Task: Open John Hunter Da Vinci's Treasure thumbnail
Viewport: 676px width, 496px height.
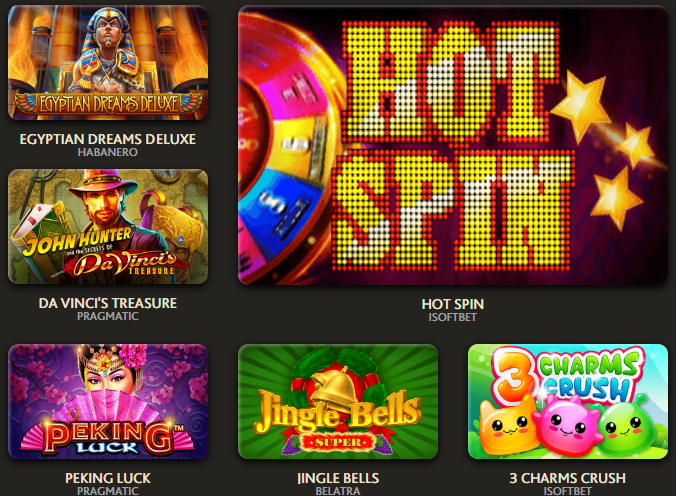Action: coord(108,226)
